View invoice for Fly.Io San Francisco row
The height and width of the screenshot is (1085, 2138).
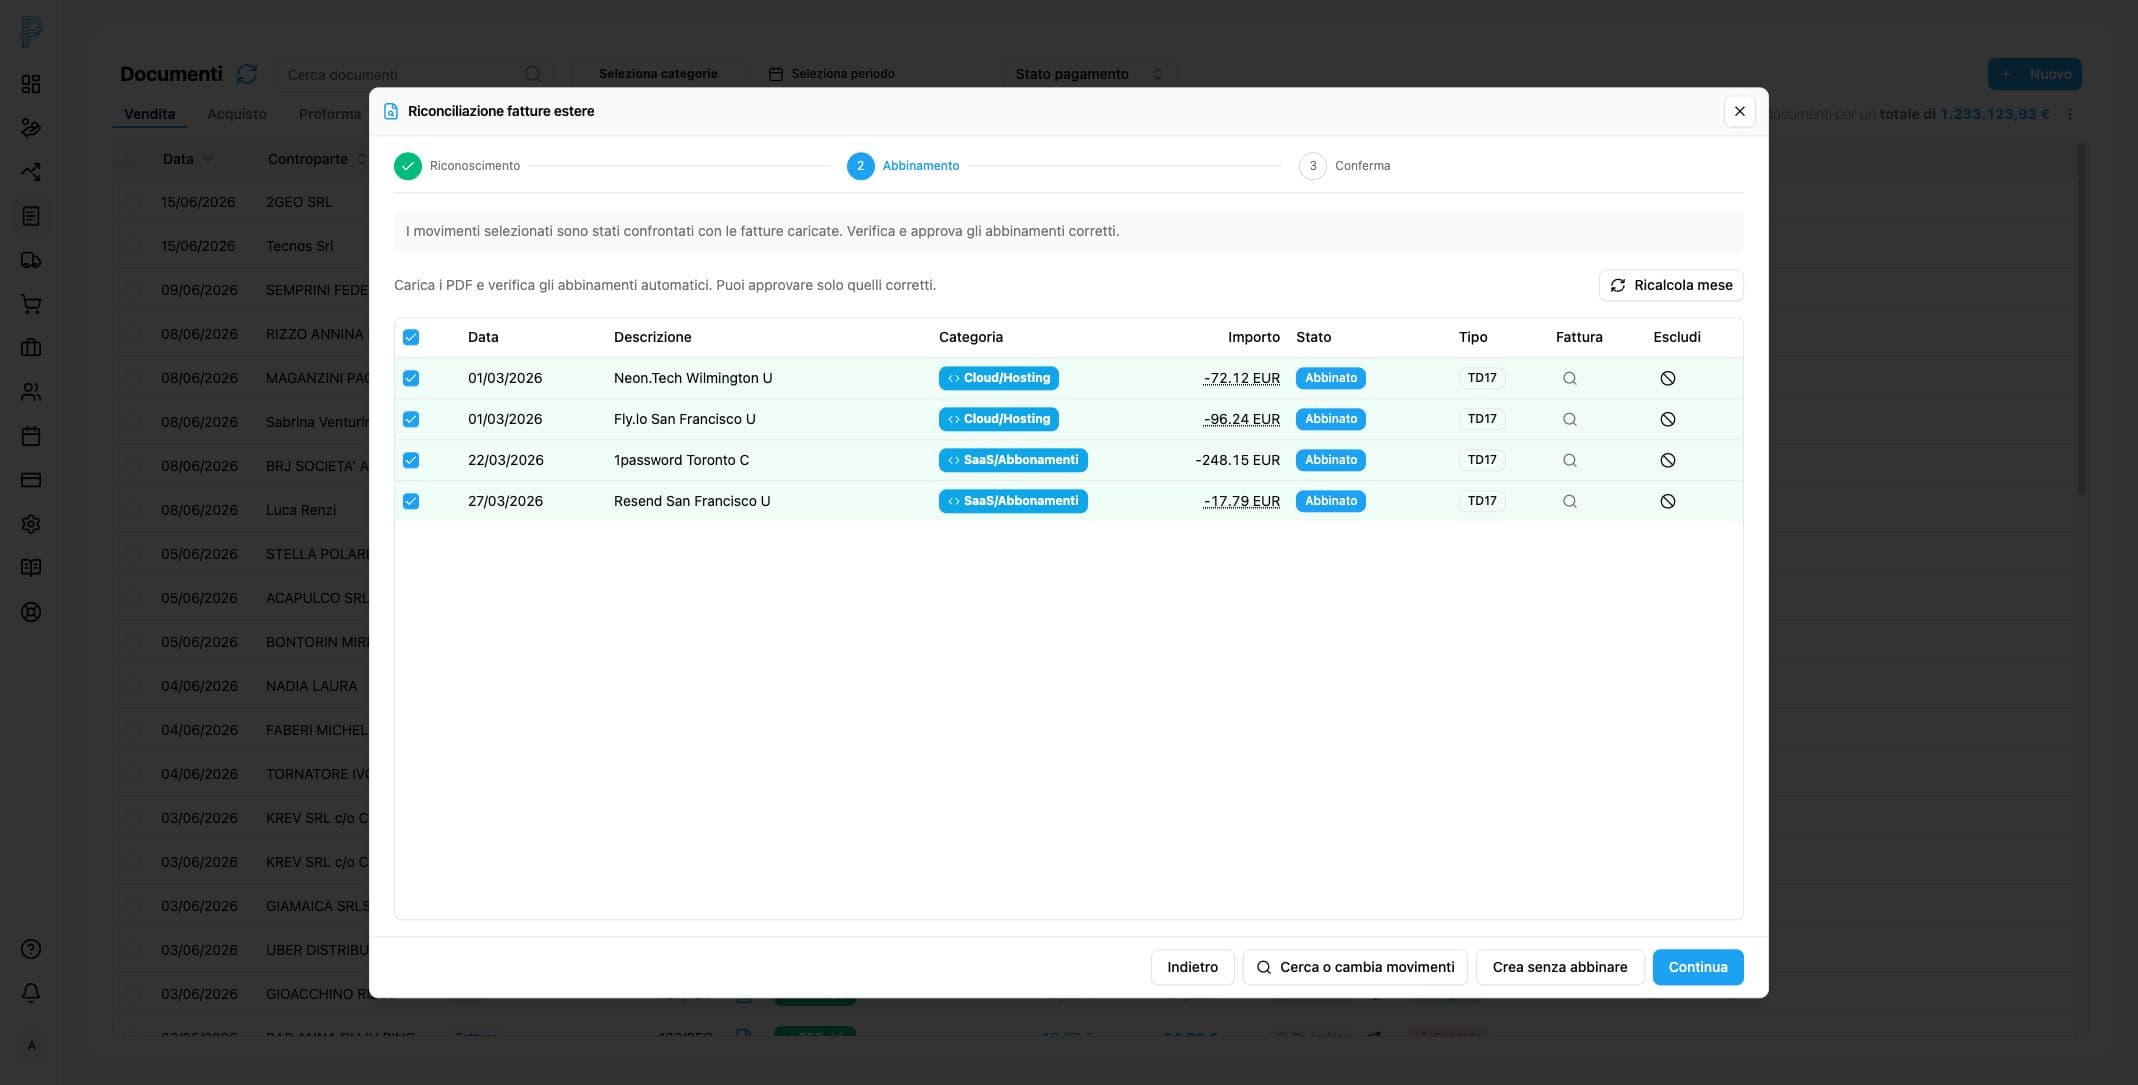(1570, 419)
